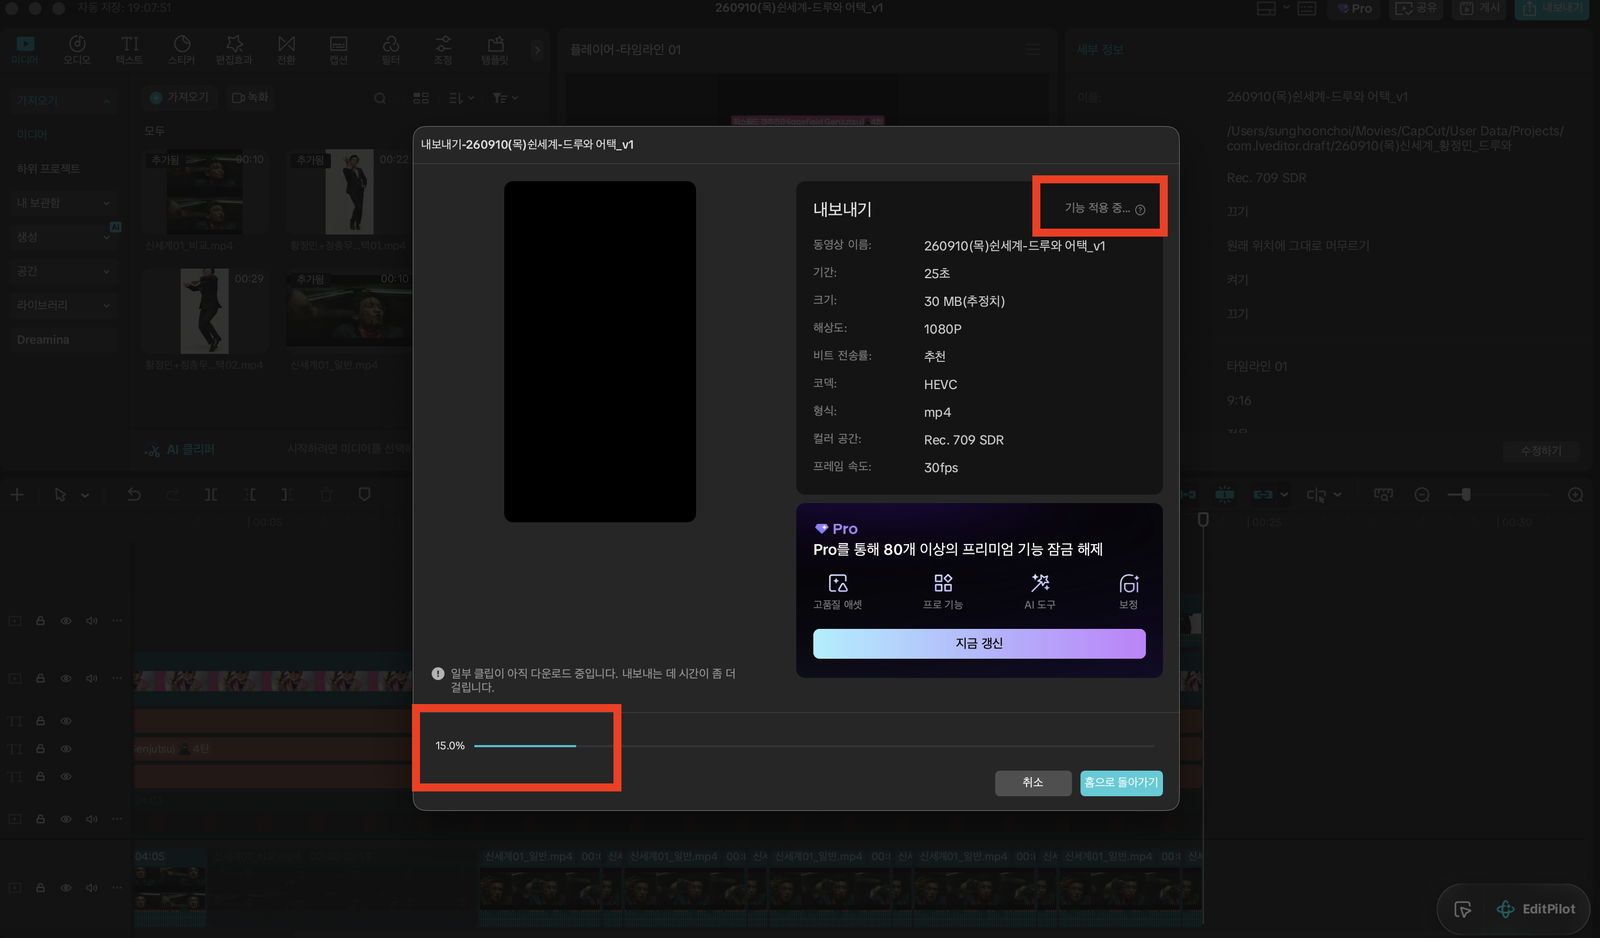This screenshot has width=1600, height=938.
Task: Toggle lock on the topmost timeline track
Action: click(x=41, y=621)
